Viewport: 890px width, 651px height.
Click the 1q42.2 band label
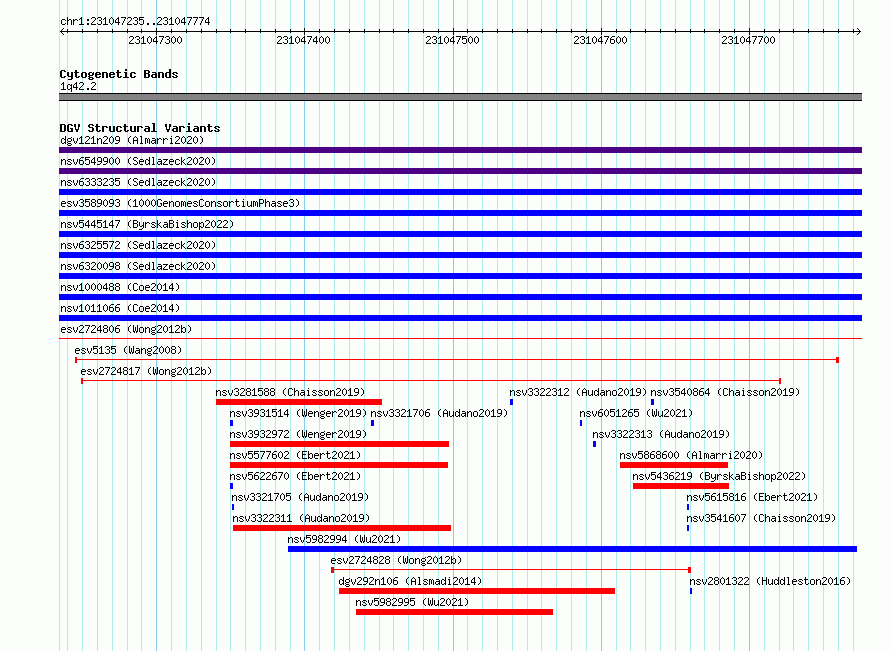click(x=78, y=86)
